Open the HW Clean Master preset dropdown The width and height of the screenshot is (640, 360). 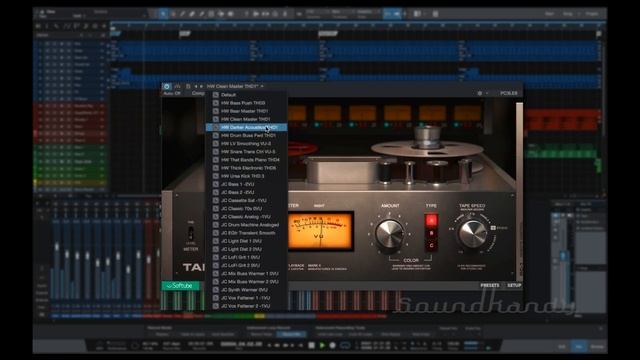[235, 87]
